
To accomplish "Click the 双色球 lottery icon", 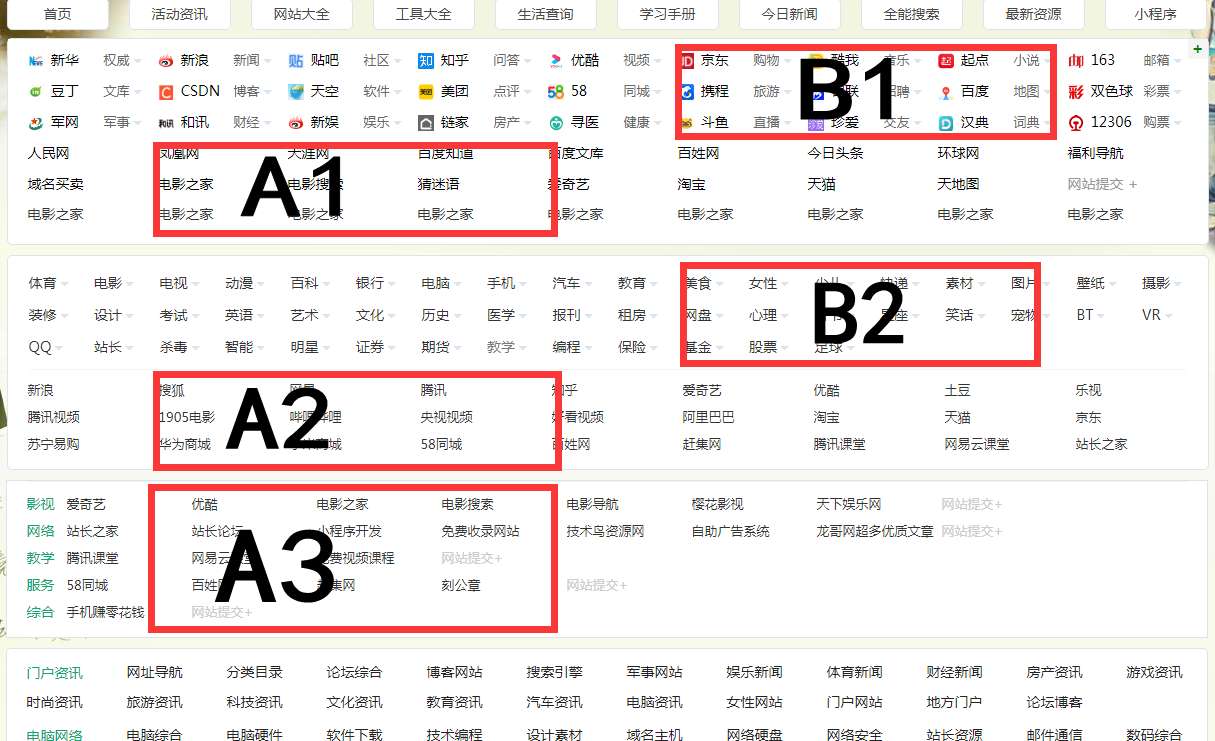I will [x=1076, y=92].
